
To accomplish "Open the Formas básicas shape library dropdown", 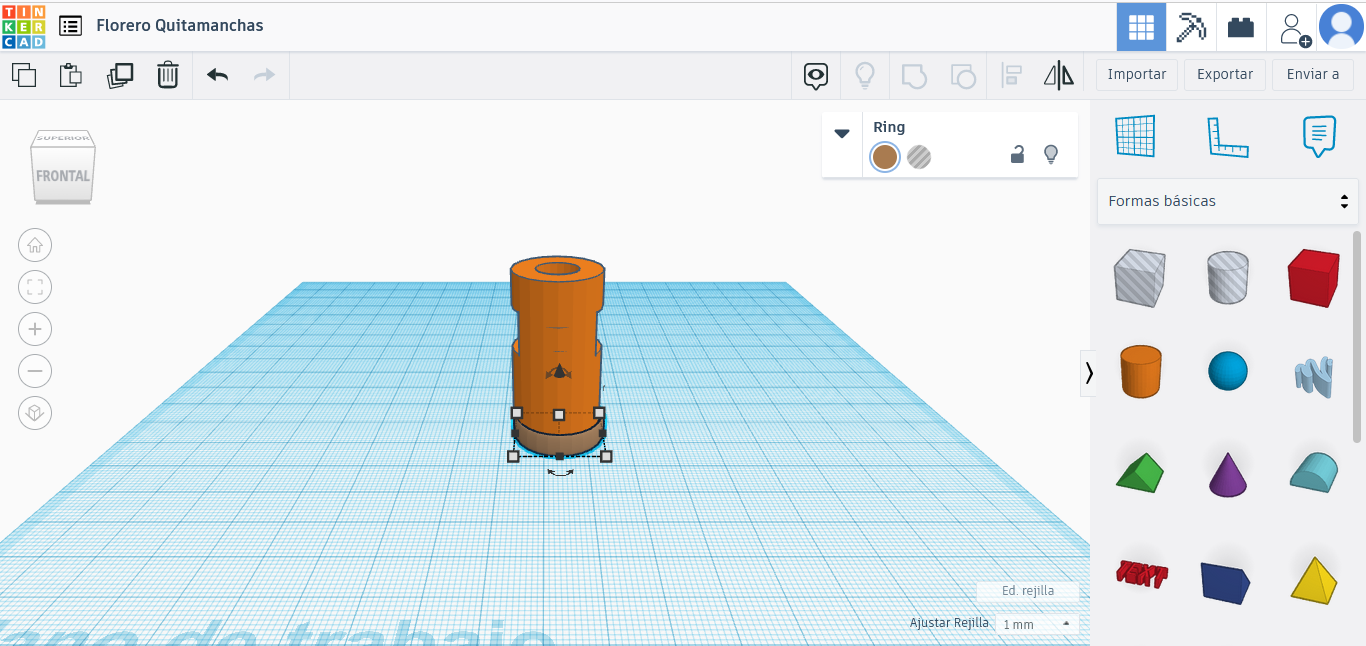I will click(1228, 201).
